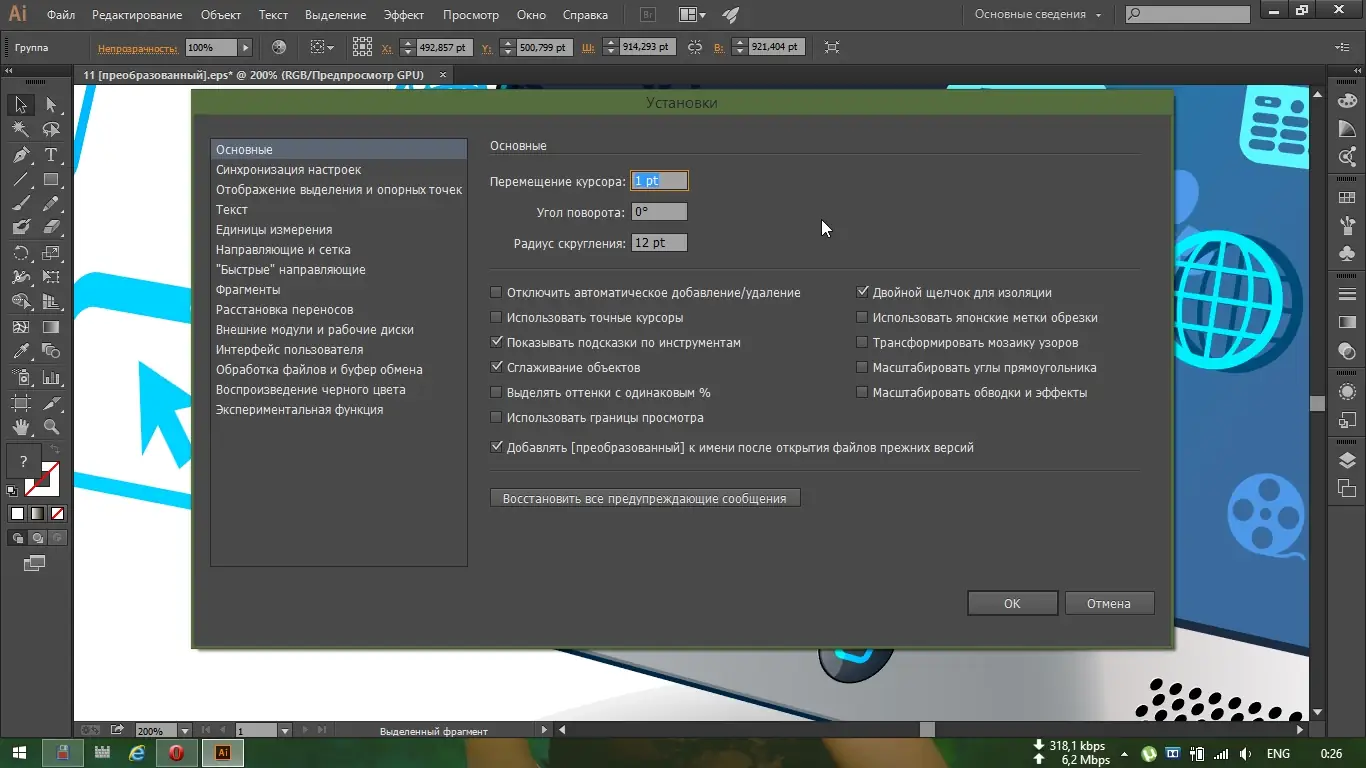Open the Редактирование menu
The width and height of the screenshot is (1366, 768).
click(x=137, y=15)
